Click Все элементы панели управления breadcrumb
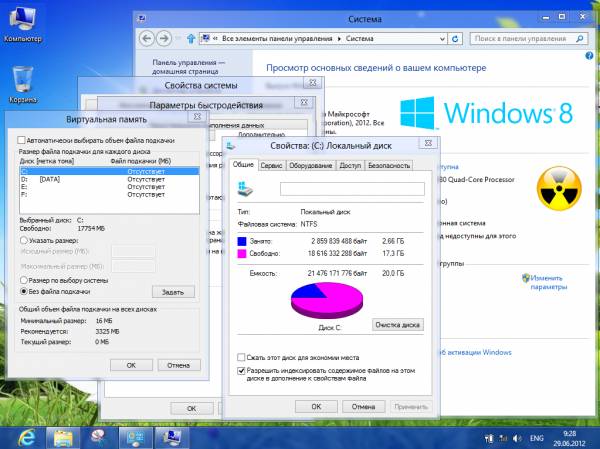600x449 pixels. click(277, 39)
